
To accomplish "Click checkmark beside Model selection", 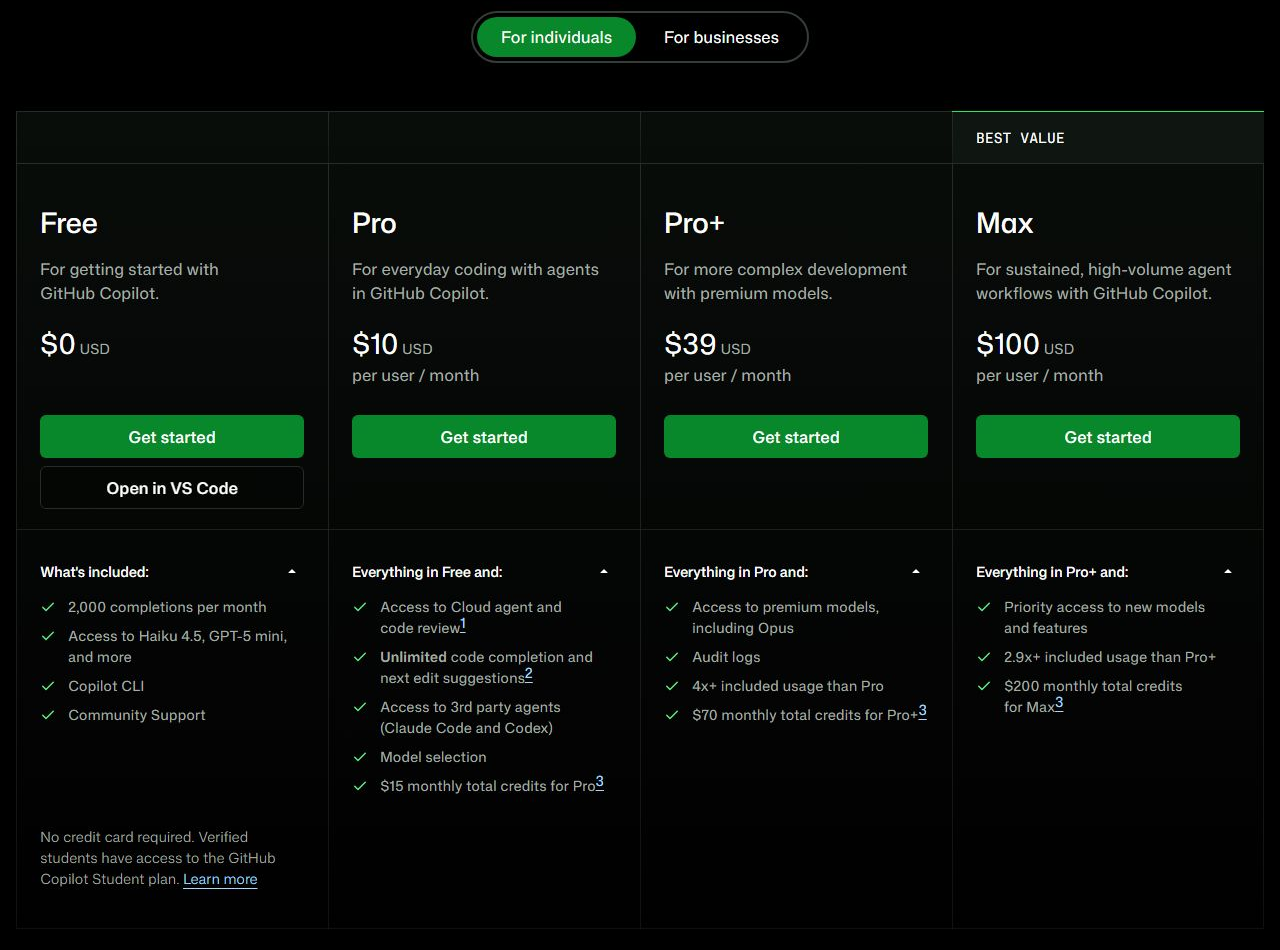I will pyautogui.click(x=360, y=757).
